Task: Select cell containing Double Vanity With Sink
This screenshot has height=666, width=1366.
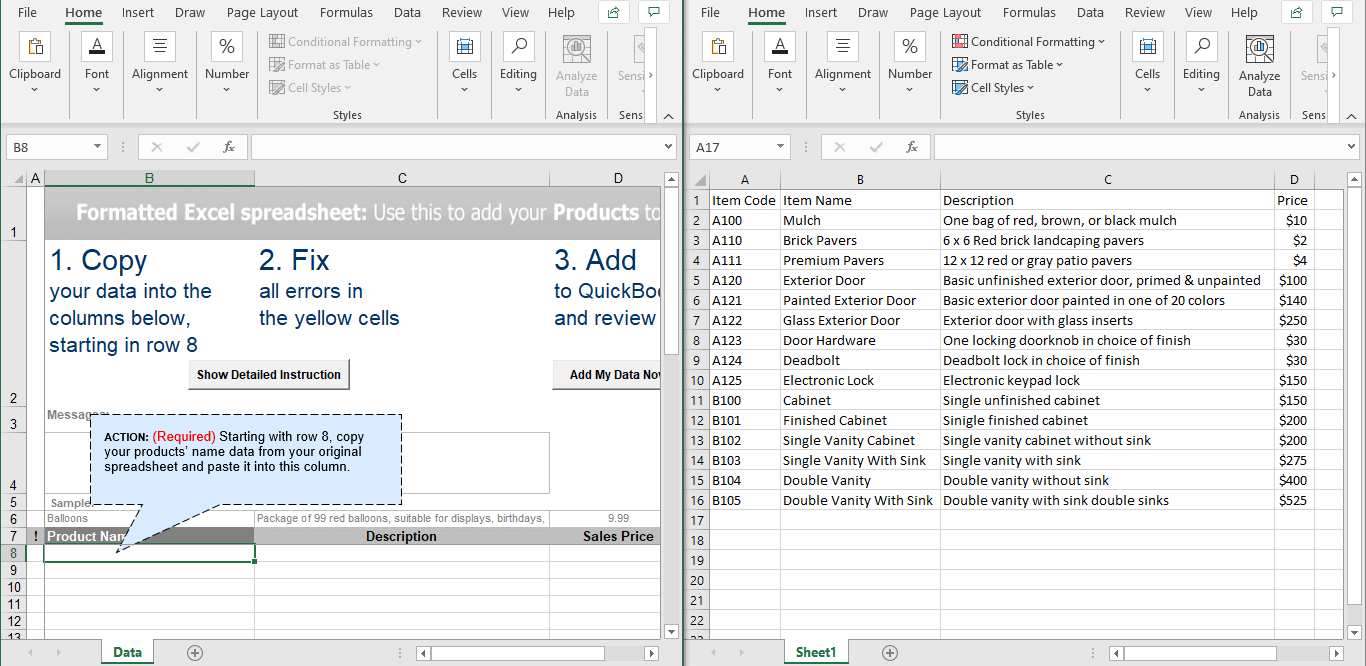Action: [860, 500]
